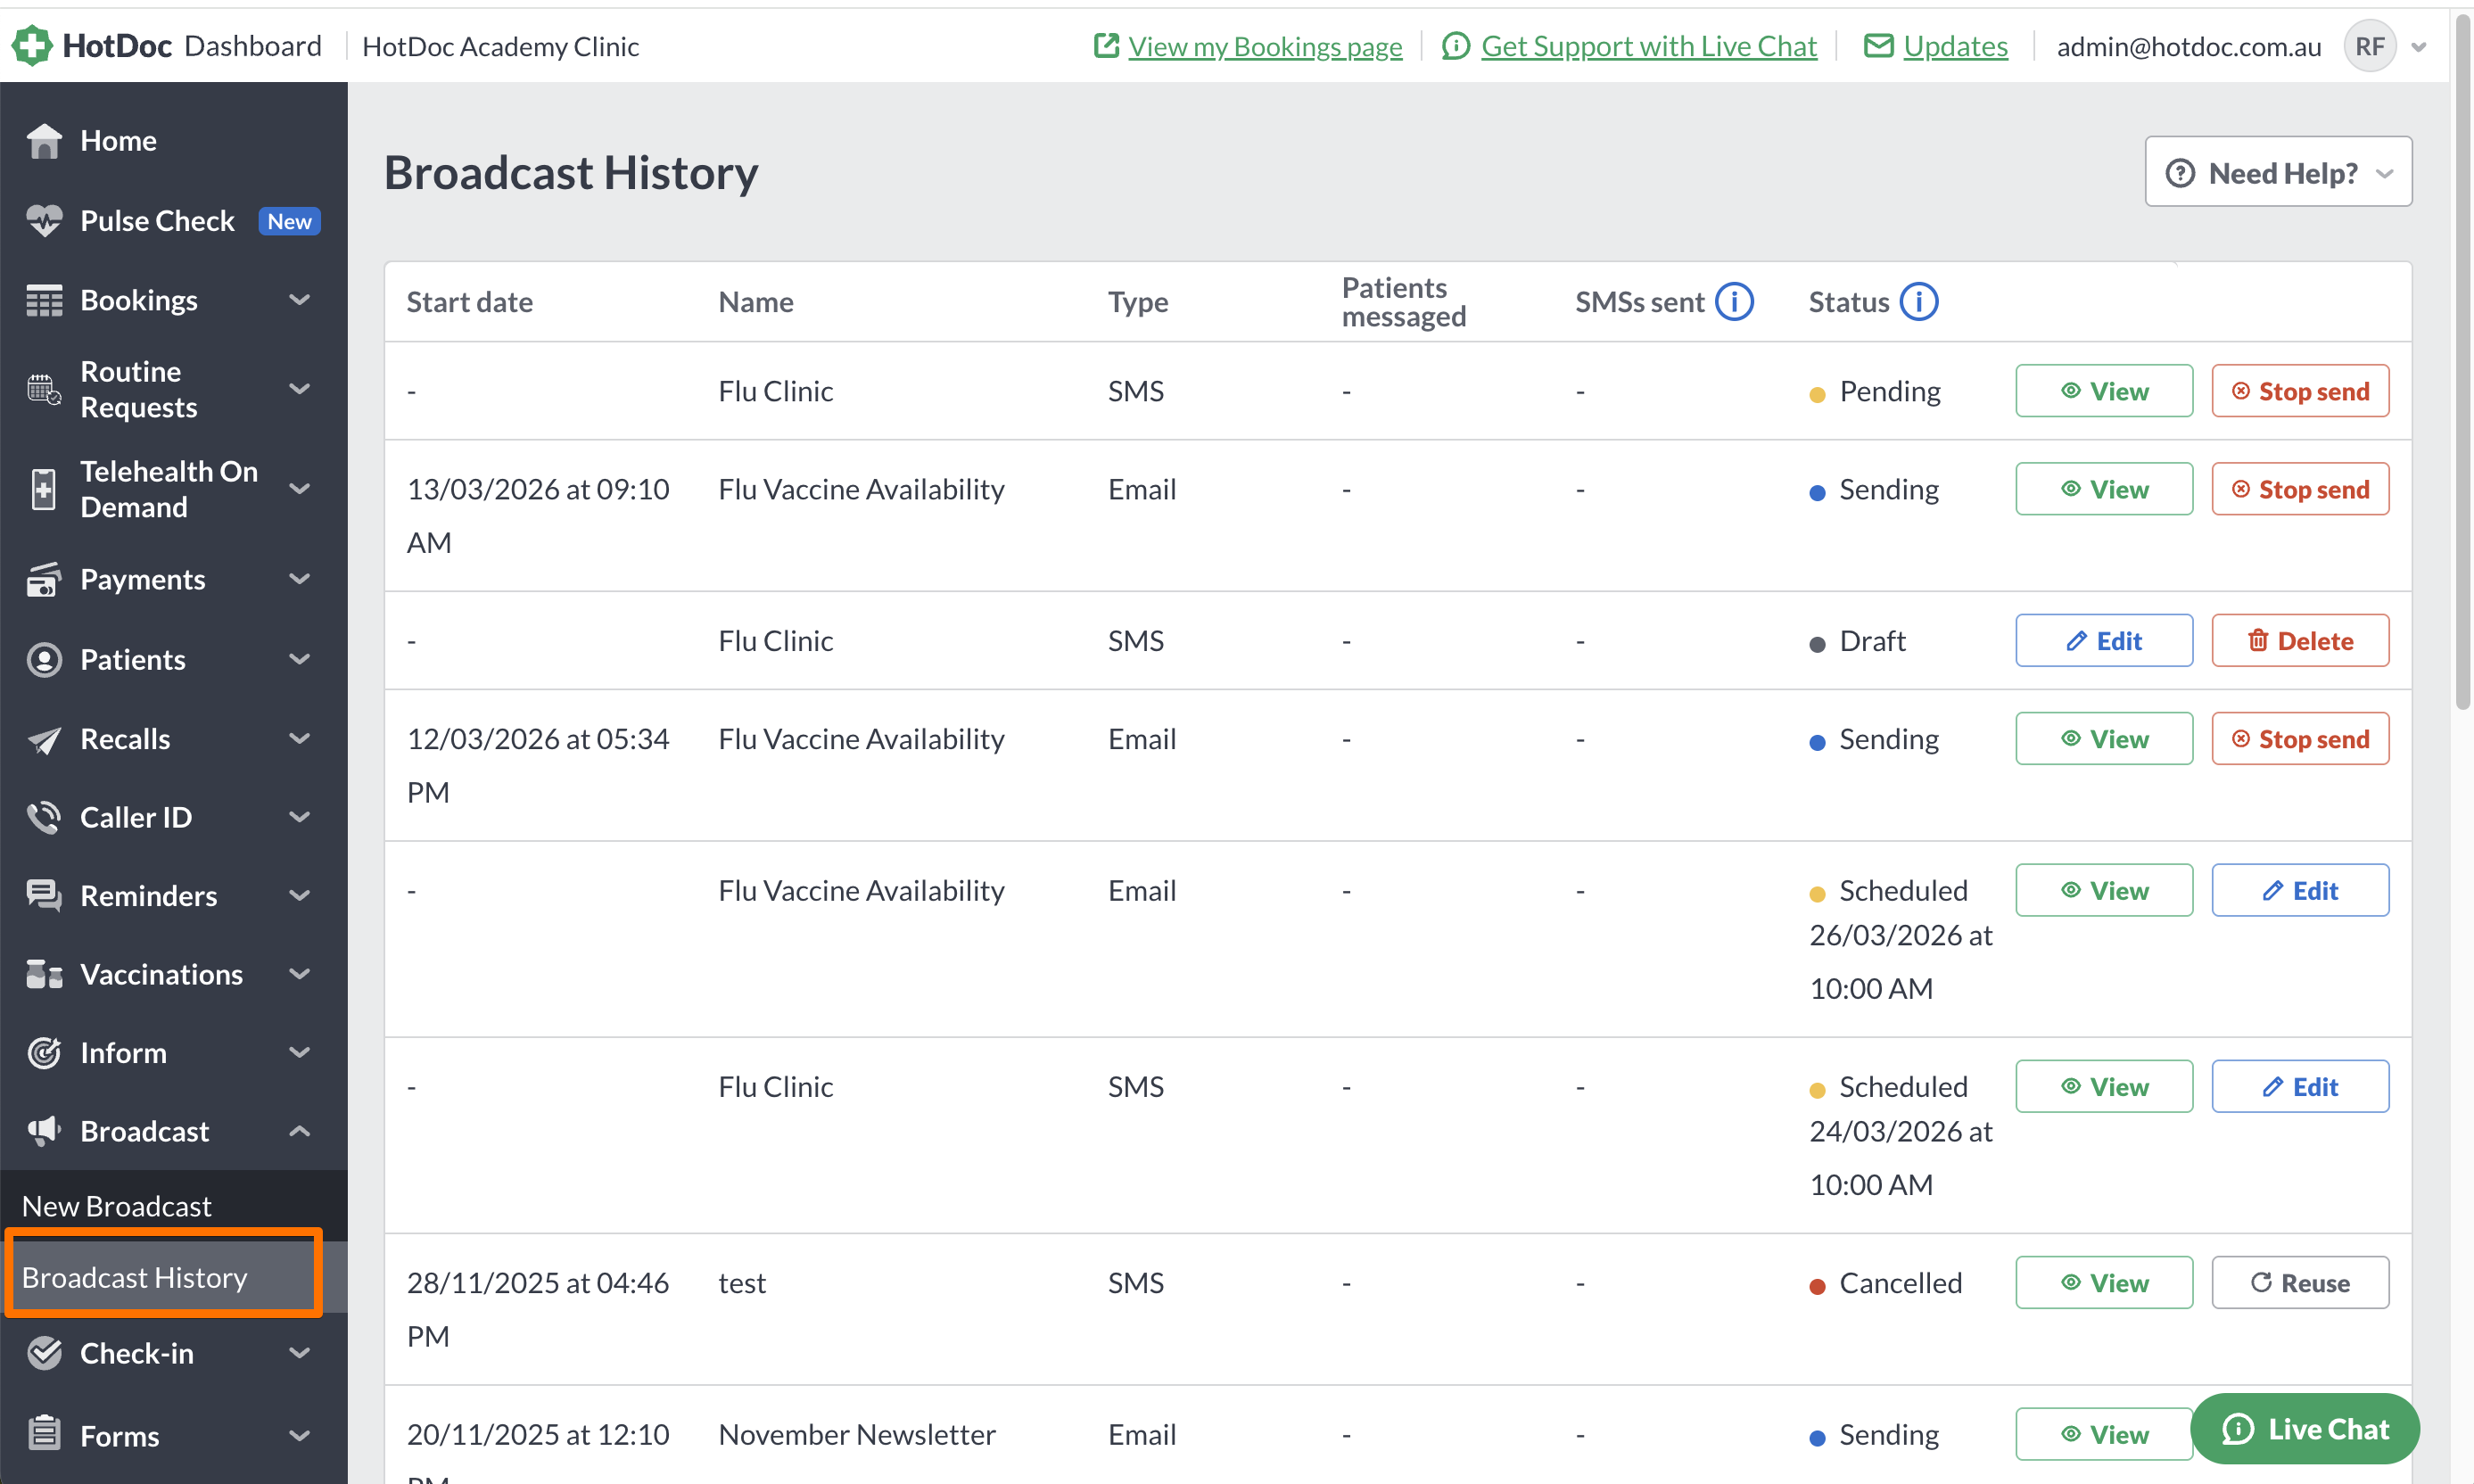This screenshot has width=2474, height=1484.
Task: Click the Status info icon
Action: tap(1919, 302)
